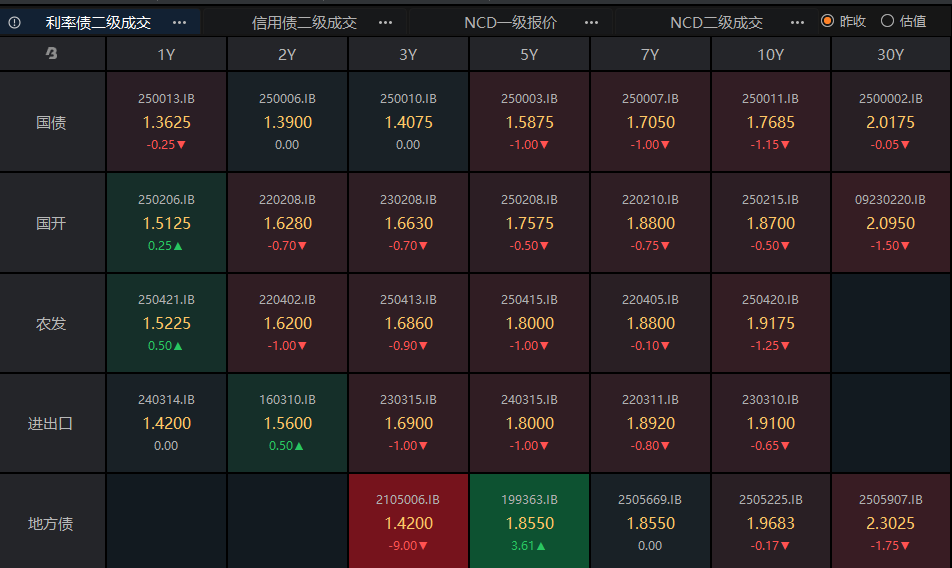Viewport: 952px width, 568px height.
Task: Select the 地方债 row label
Action: click(x=52, y=523)
